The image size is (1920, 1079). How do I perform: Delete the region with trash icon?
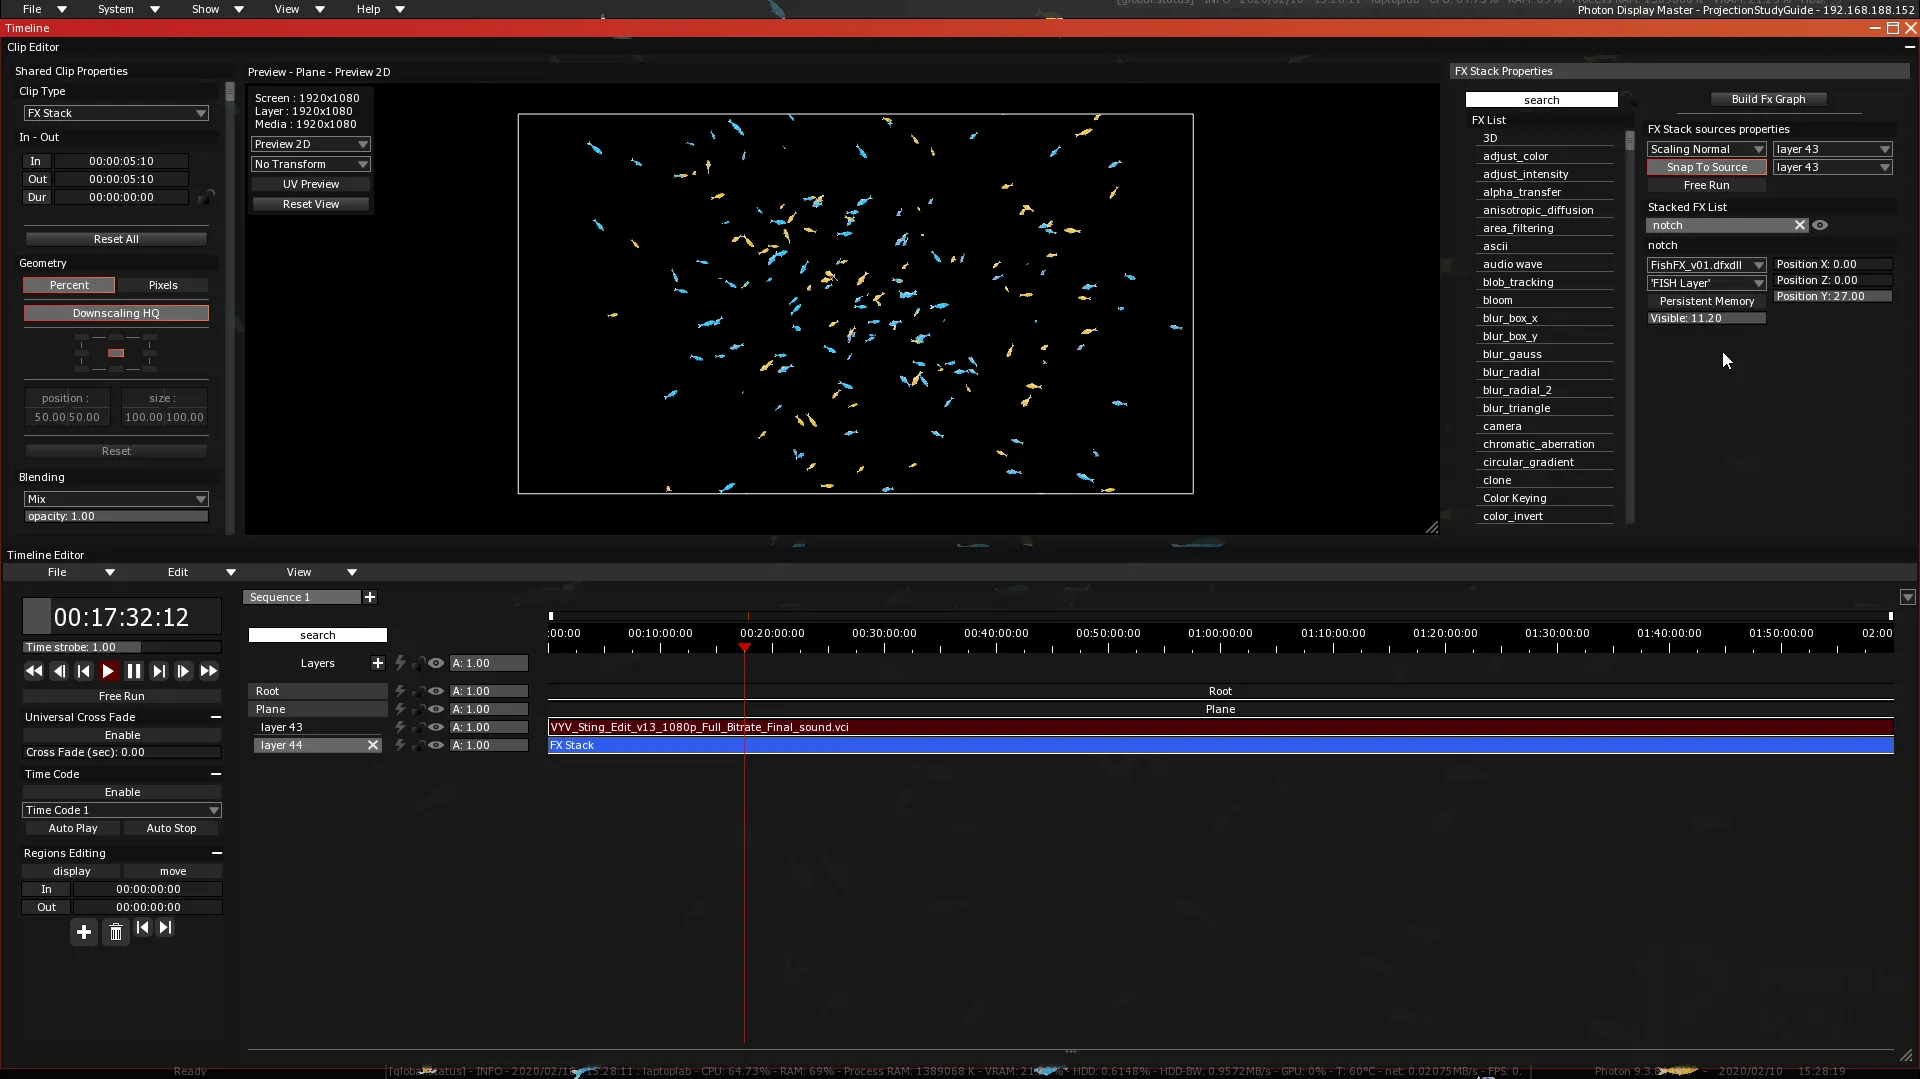[x=116, y=932]
